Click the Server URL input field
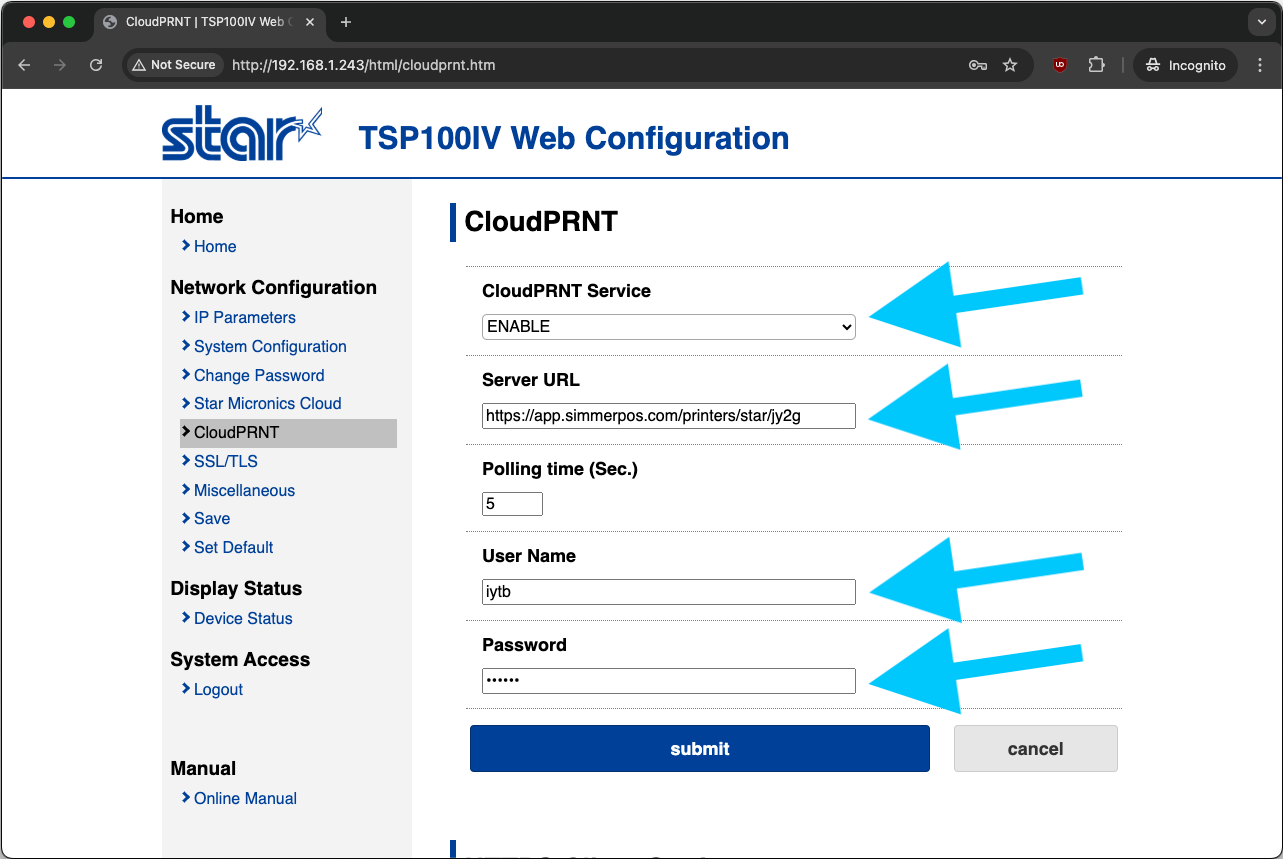 (x=669, y=415)
